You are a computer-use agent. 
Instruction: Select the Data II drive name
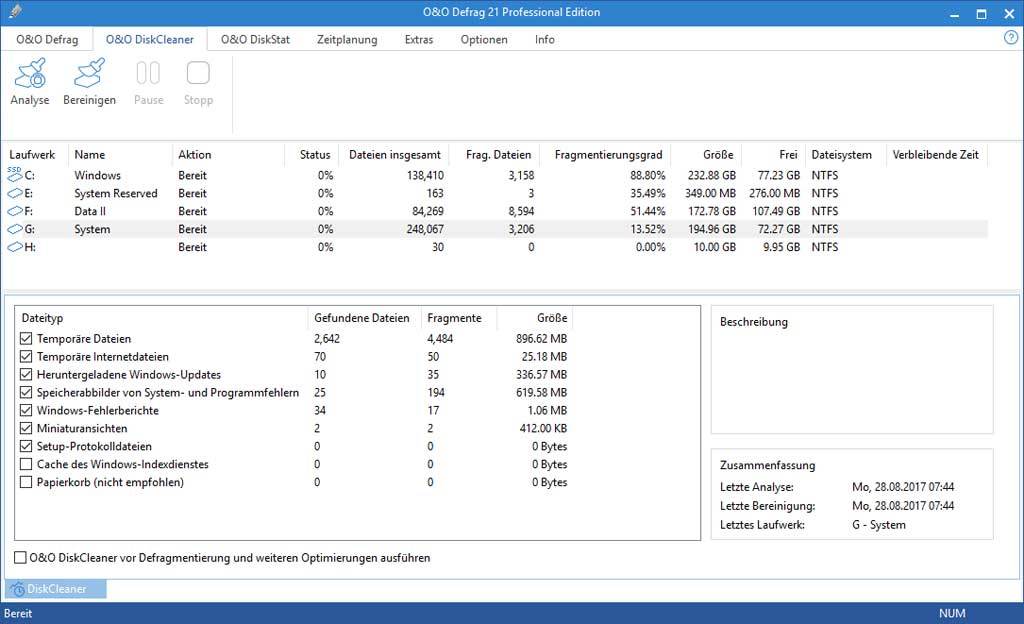[90, 211]
